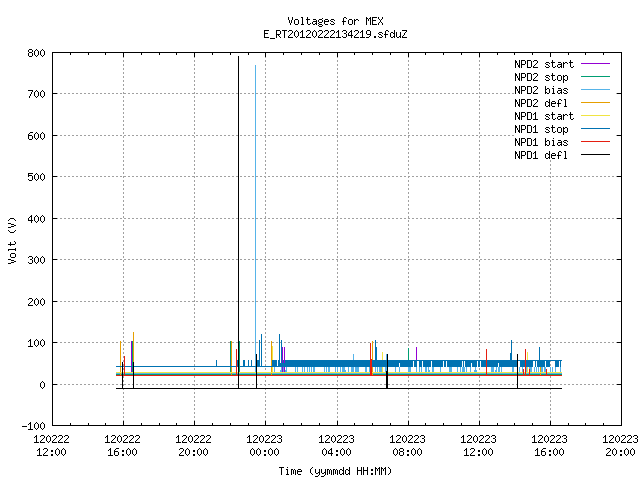Click the 'NPD1 defl' legend label
Viewport: 640px width, 480px height.
tap(541, 156)
